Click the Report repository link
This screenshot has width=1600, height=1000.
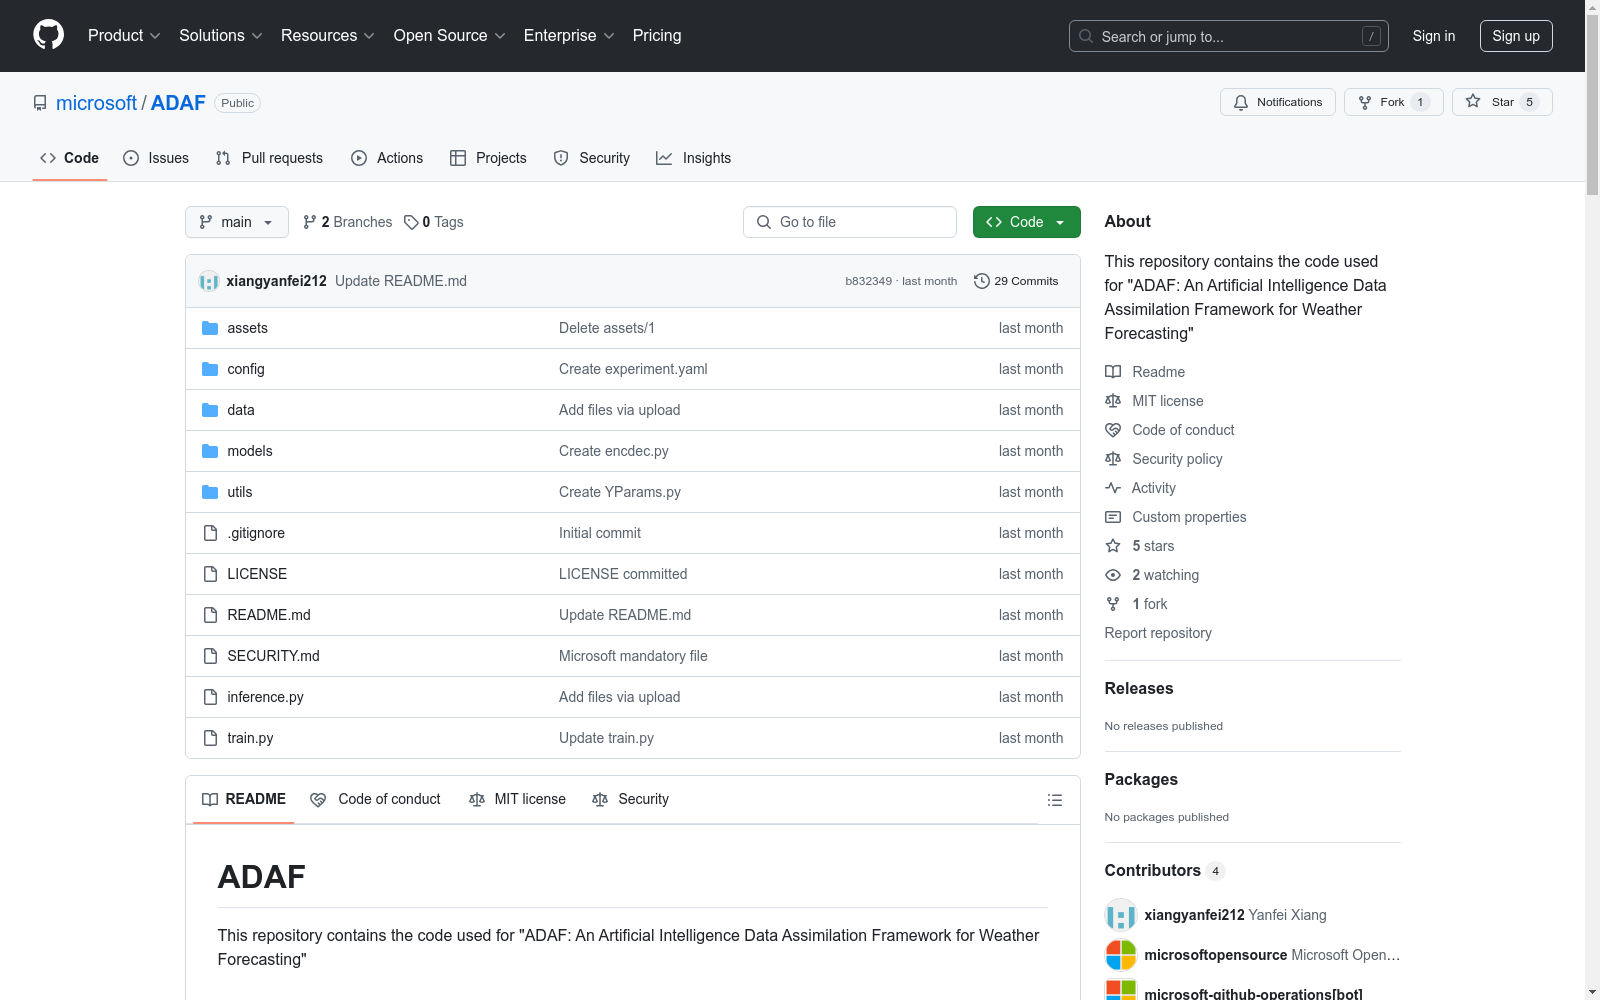click(x=1158, y=633)
